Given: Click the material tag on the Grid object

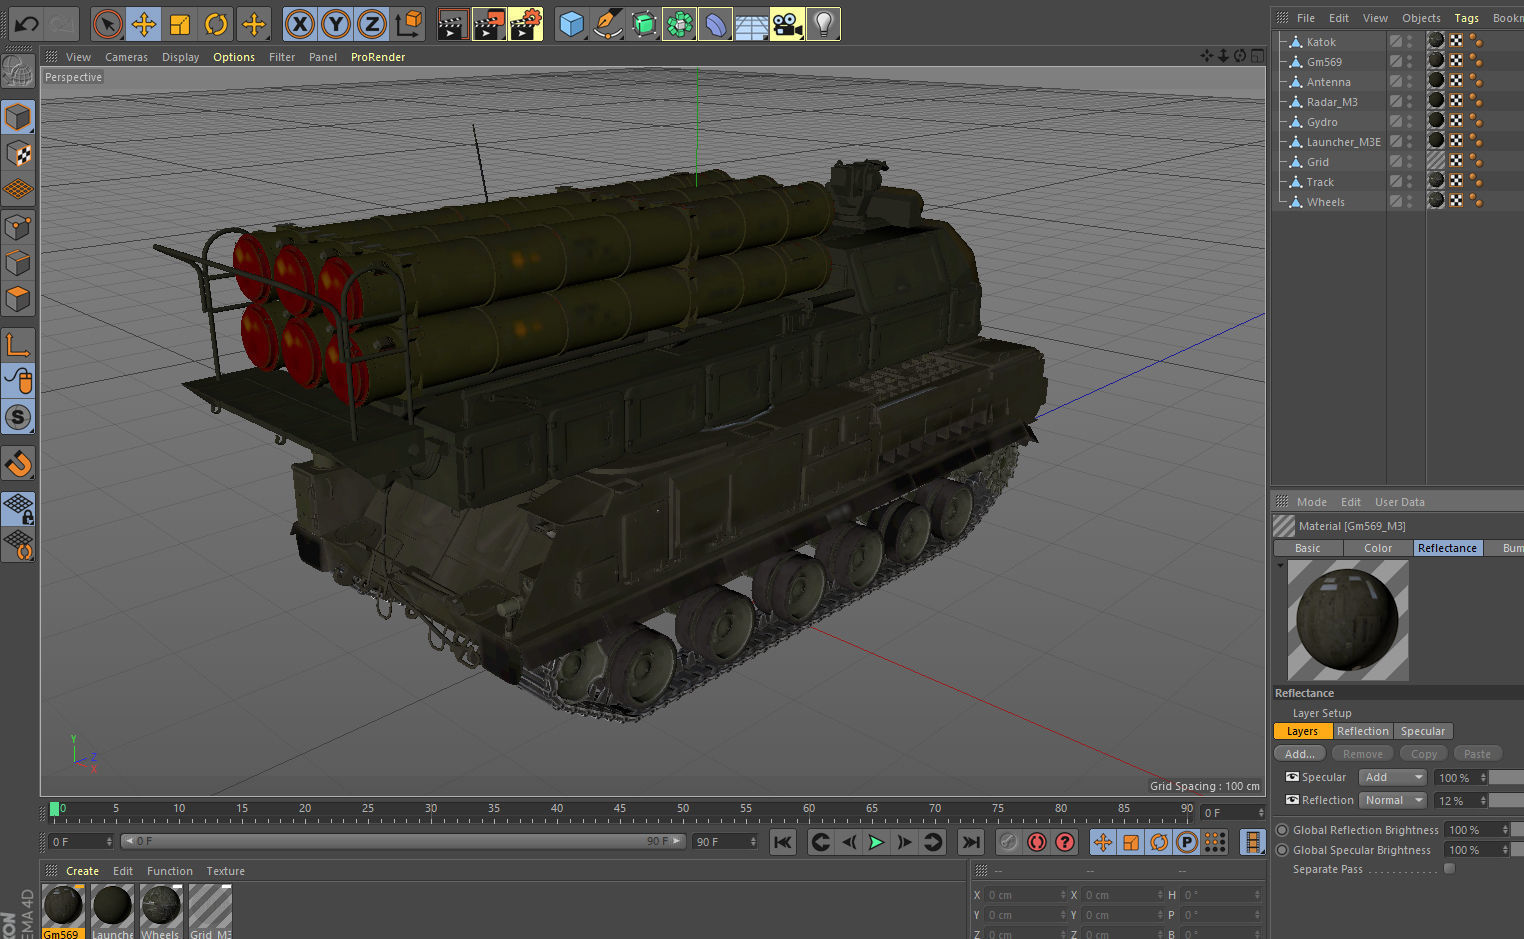Looking at the screenshot, I should [x=1436, y=160].
